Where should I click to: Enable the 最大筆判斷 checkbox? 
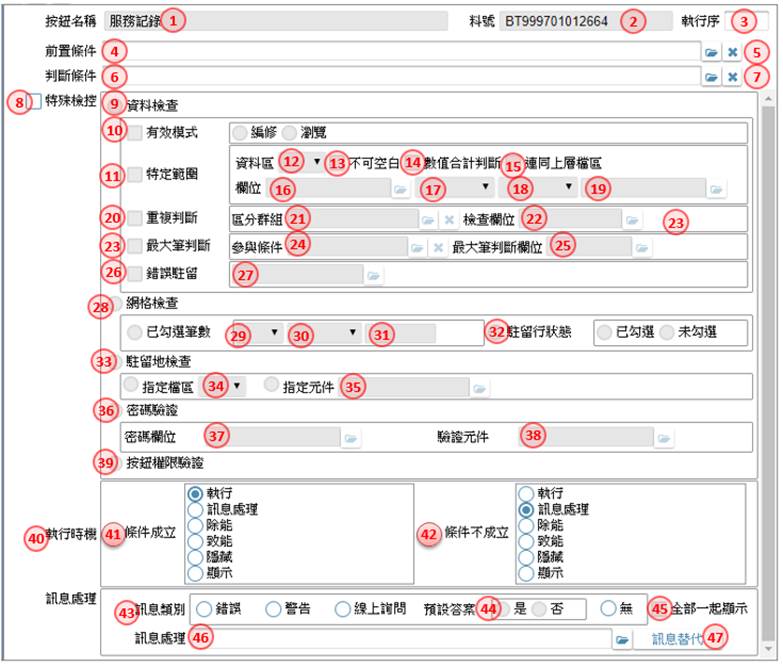[x=134, y=246]
